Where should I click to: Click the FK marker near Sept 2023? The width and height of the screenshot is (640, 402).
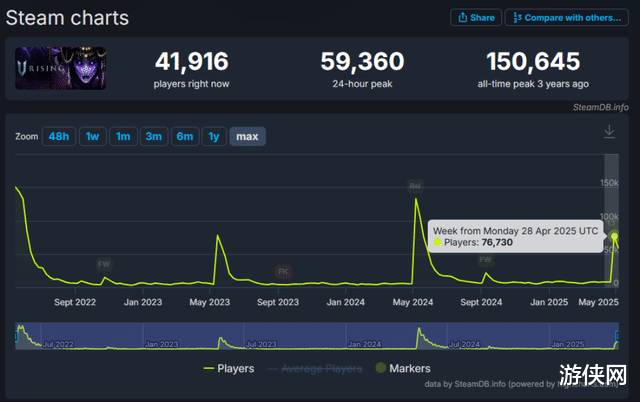point(283,271)
